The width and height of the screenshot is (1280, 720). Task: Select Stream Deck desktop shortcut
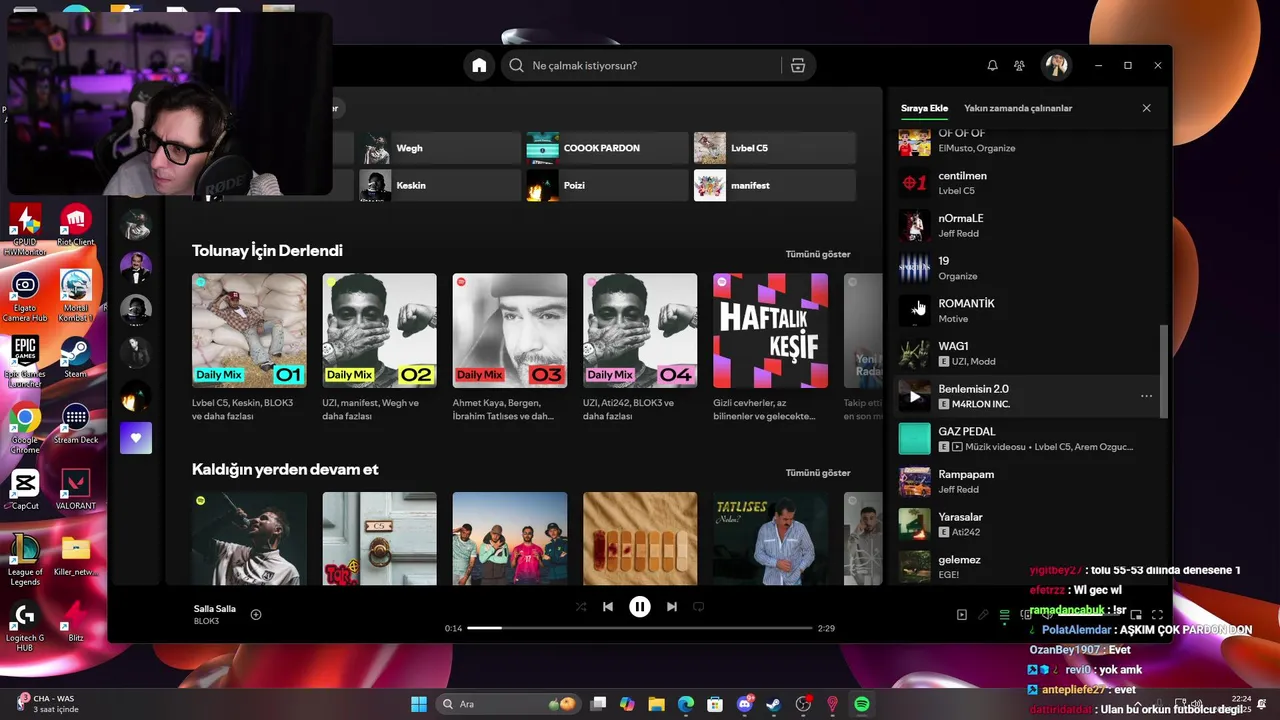click(76, 424)
